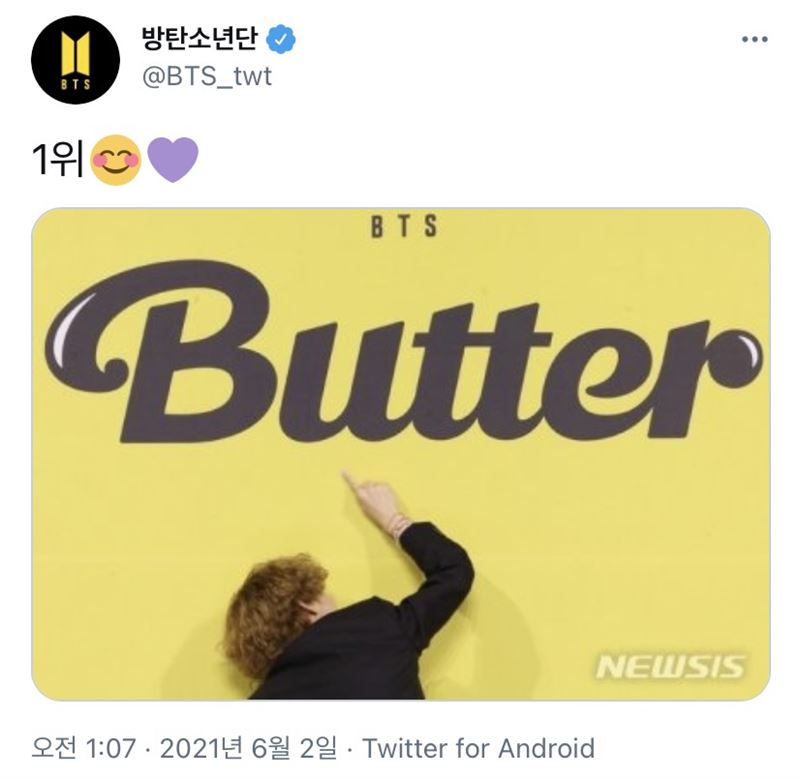Select the tweet text 1위
This screenshot has height=779, width=800.
[x=58, y=159]
